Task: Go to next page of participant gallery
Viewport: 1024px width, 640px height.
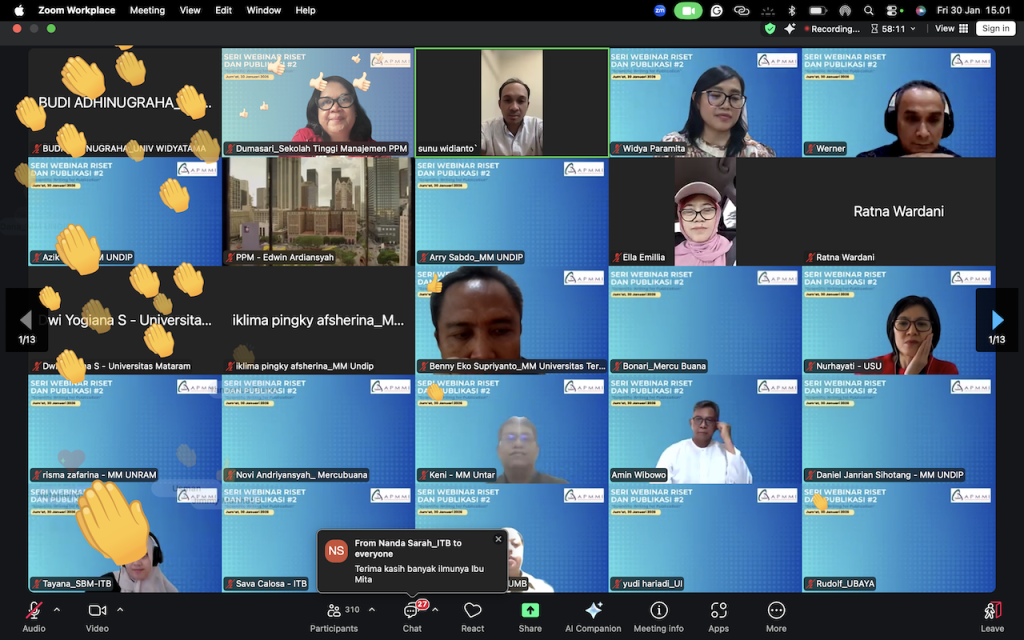Action: [996, 320]
